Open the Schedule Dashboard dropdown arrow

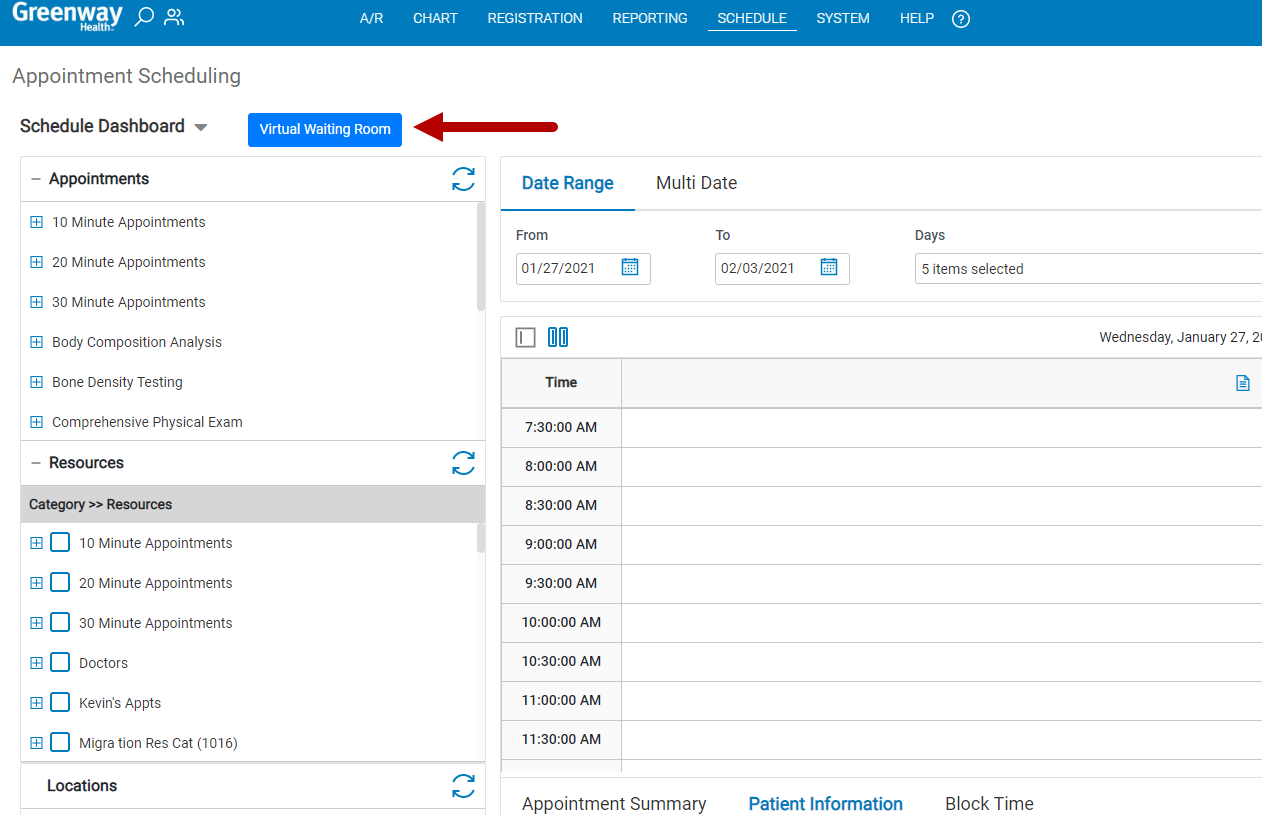[x=201, y=128]
